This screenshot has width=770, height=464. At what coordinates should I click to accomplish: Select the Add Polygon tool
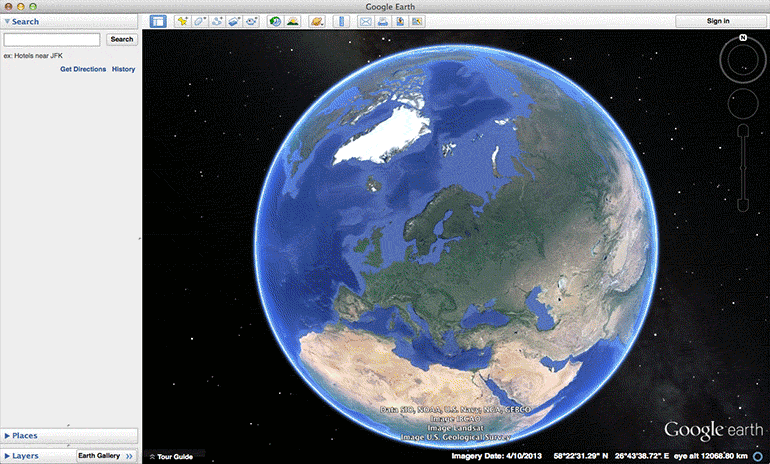[200, 21]
